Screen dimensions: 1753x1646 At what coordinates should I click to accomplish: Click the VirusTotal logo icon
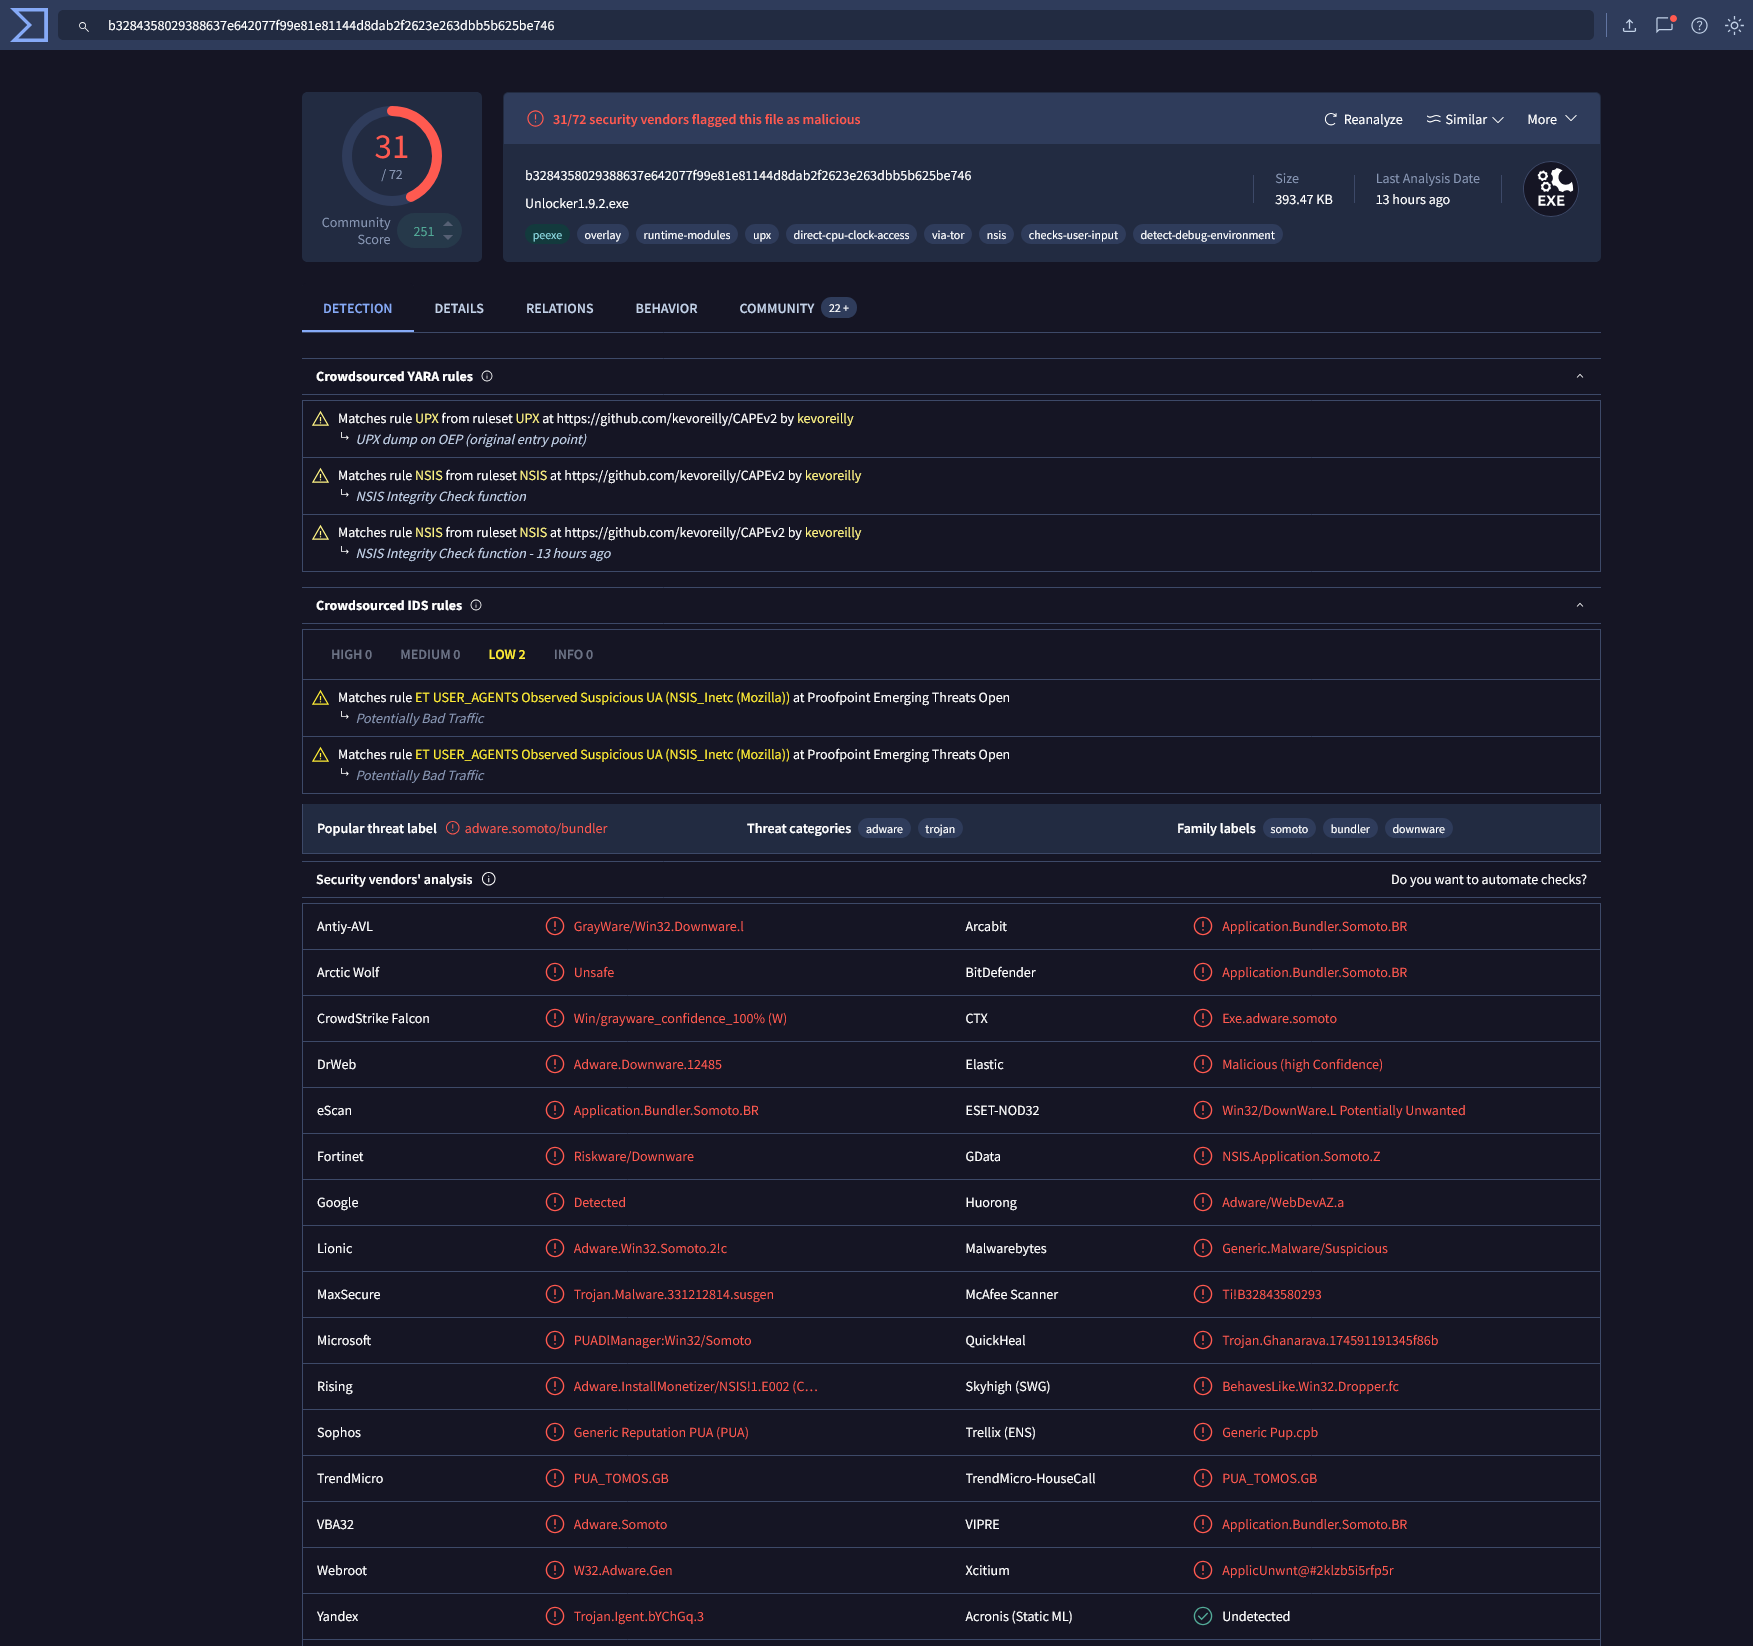coord(28,25)
